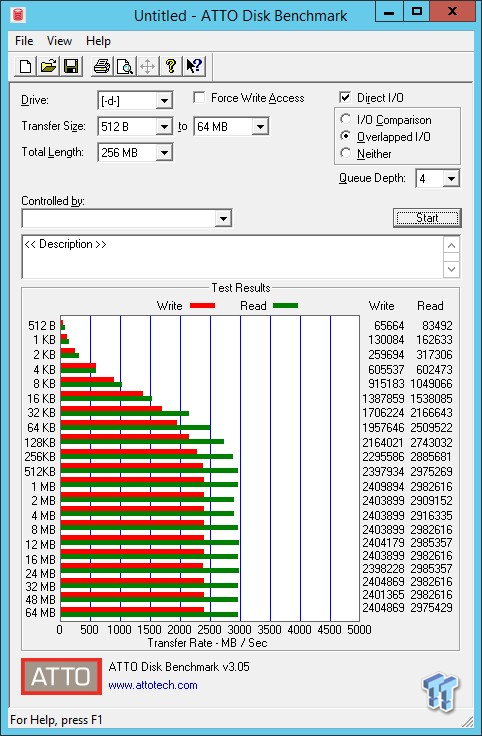This screenshot has width=482, height=736.
Task: Click inside the Description text box
Action: [x=232, y=257]
